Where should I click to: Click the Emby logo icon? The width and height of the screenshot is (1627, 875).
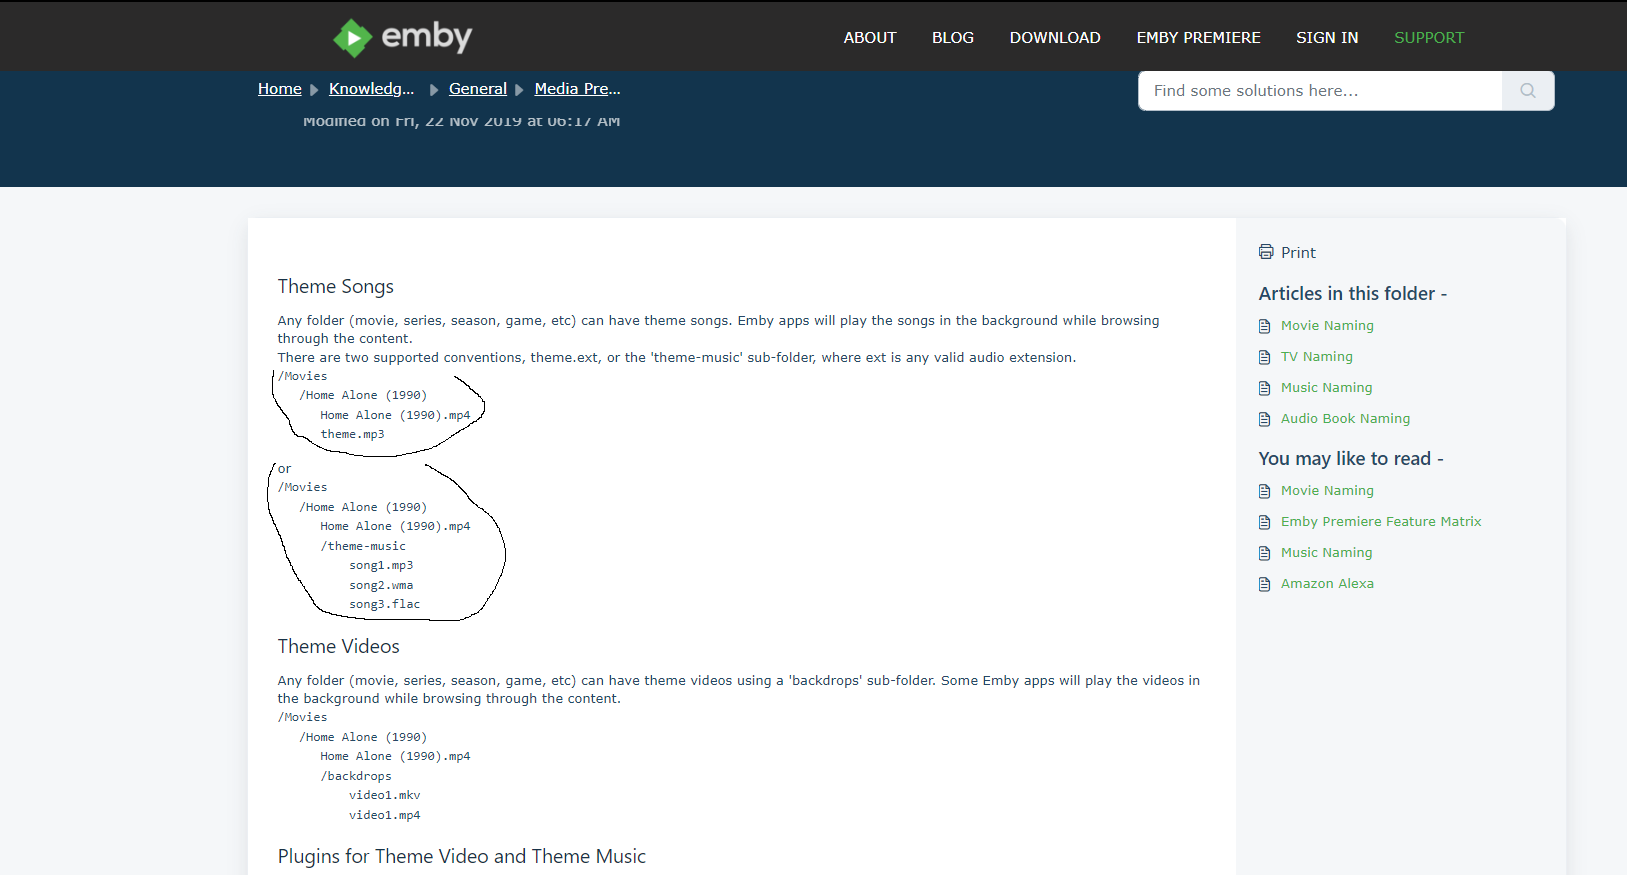352,38
